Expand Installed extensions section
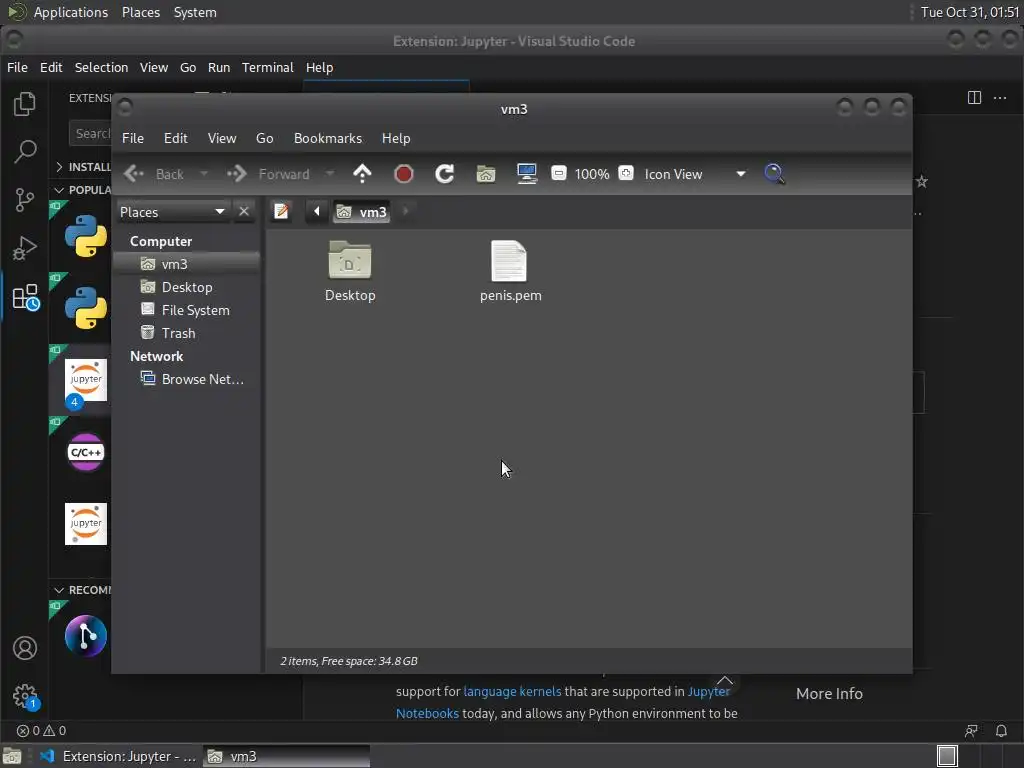1024x768 pixels. pyautogui.click(x=59, y=167)
